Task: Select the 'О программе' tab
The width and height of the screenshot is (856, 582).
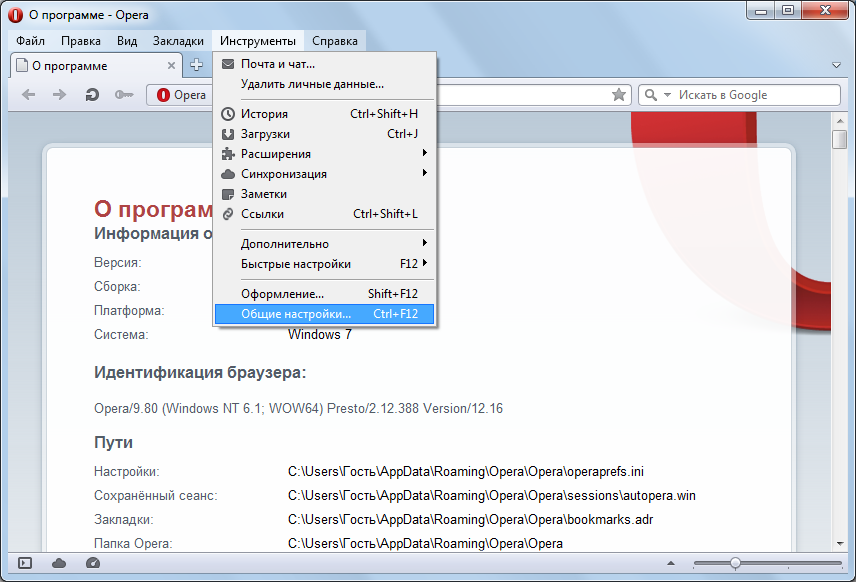Action: point(97,66)
